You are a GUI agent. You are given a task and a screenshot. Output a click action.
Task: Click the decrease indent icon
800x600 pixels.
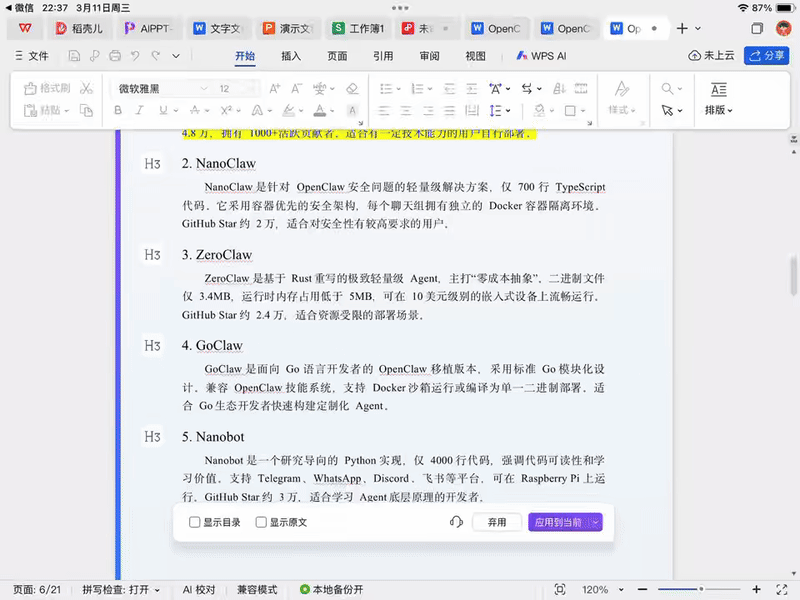click(x=449, y=89)
